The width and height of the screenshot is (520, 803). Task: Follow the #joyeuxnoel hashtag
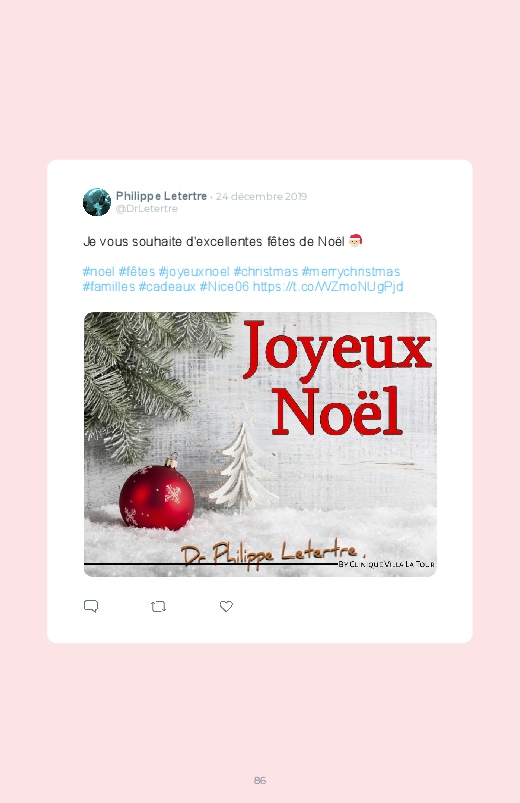(x=194, y=272)
